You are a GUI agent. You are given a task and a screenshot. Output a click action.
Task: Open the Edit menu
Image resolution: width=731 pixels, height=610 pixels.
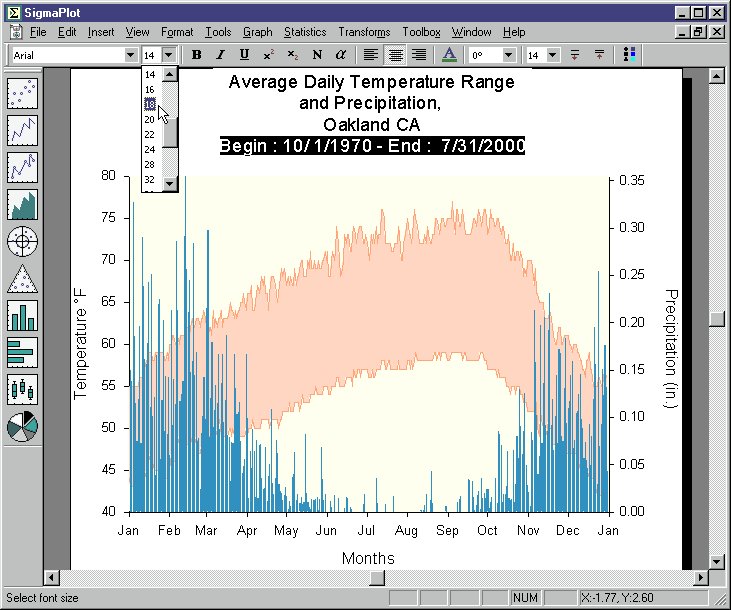point(67,32)
